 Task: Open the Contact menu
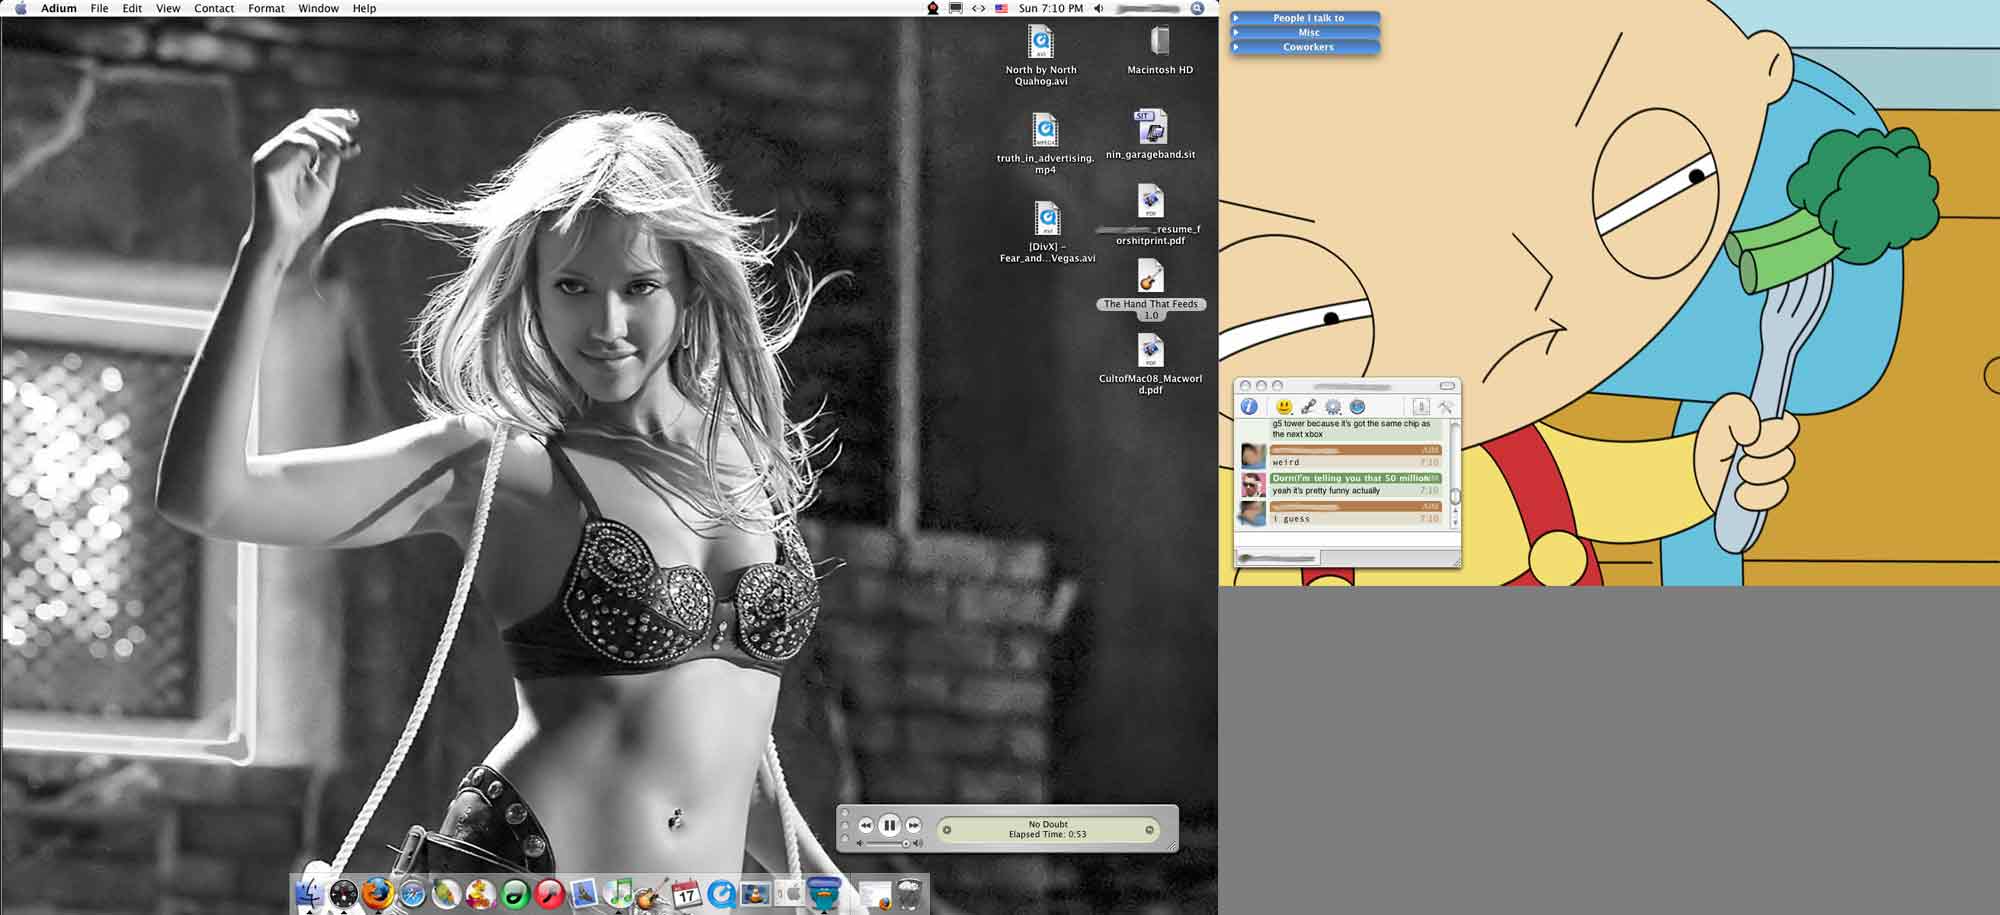(214, 8)
